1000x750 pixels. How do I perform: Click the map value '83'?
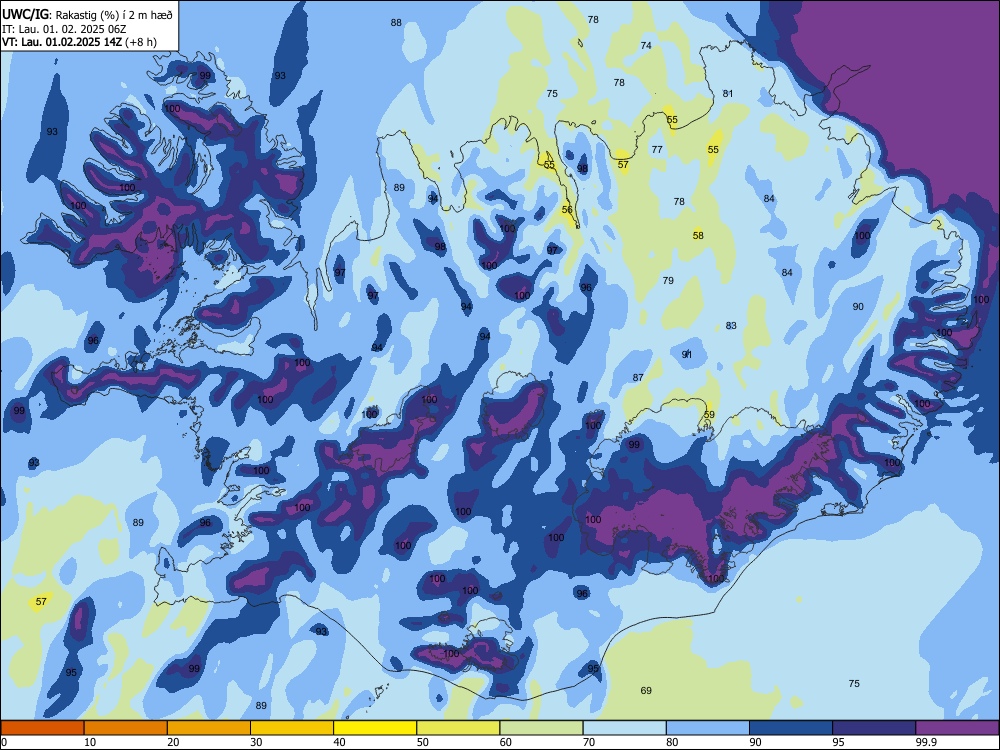731,326
